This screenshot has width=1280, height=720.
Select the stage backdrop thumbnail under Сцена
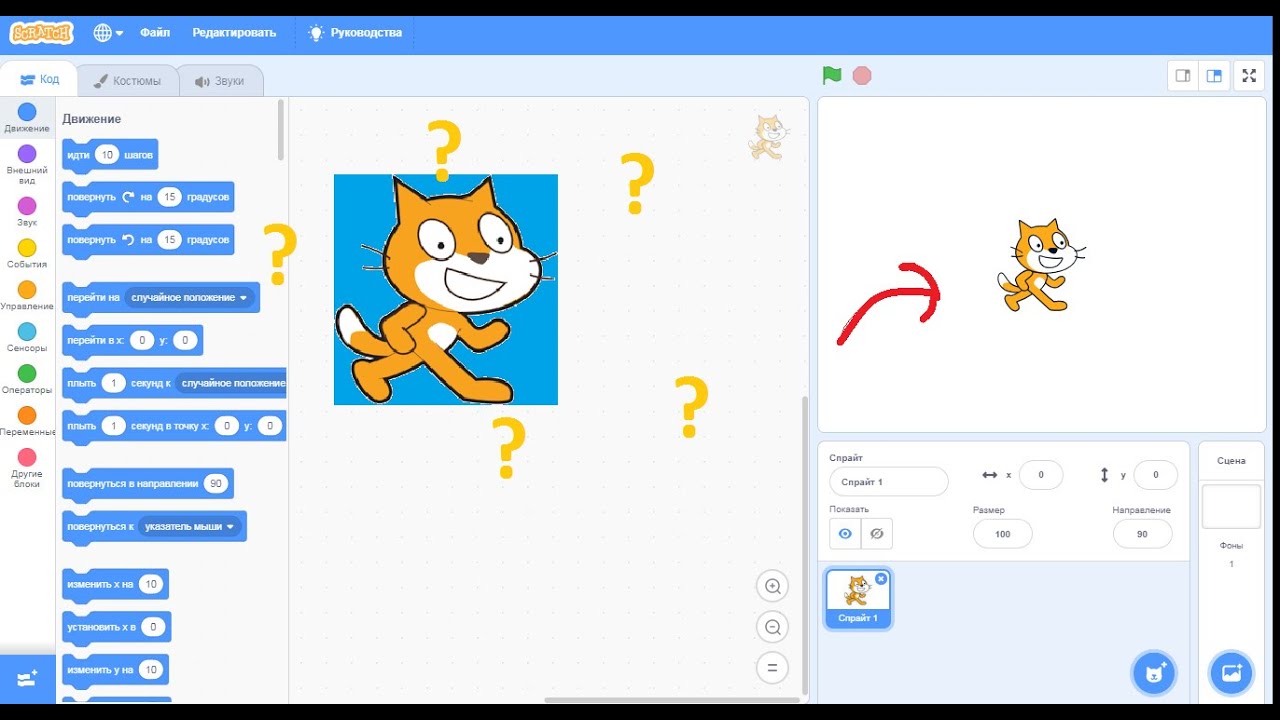[x=1231, y=507]
